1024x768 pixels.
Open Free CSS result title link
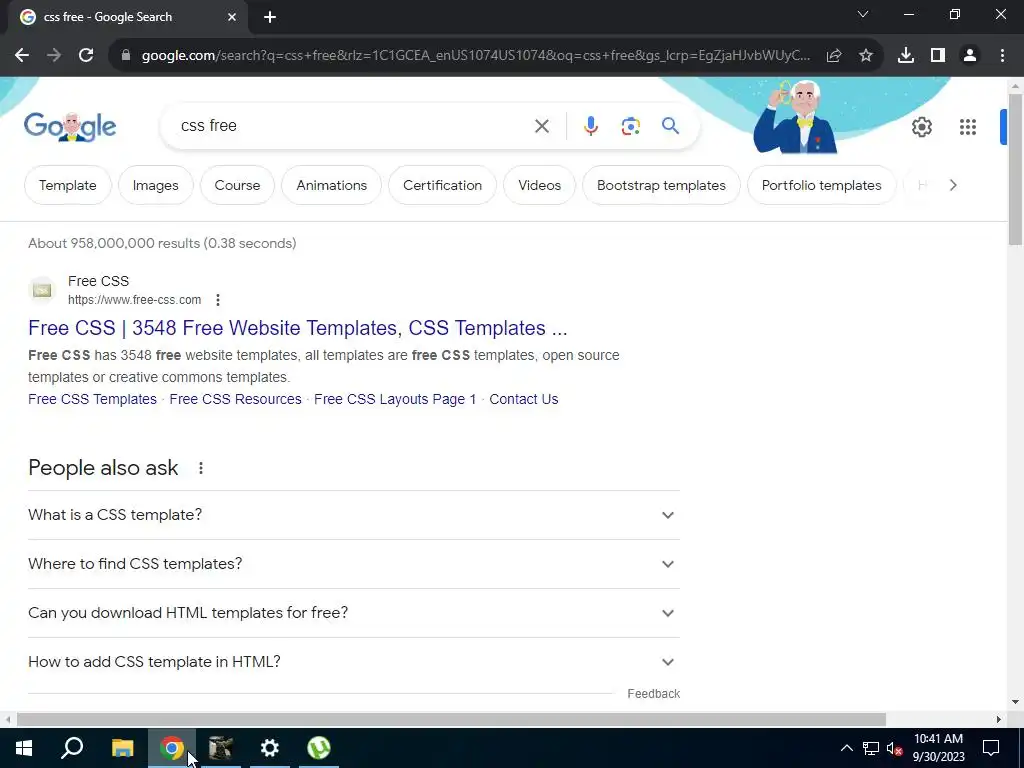pyautogui.click(x=298, y=328)
